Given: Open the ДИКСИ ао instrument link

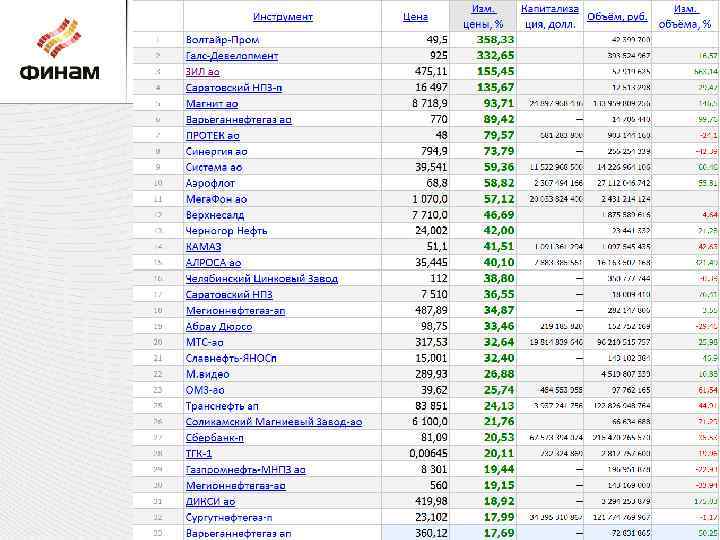Looking at the screenshot, I should click(210, 501).
